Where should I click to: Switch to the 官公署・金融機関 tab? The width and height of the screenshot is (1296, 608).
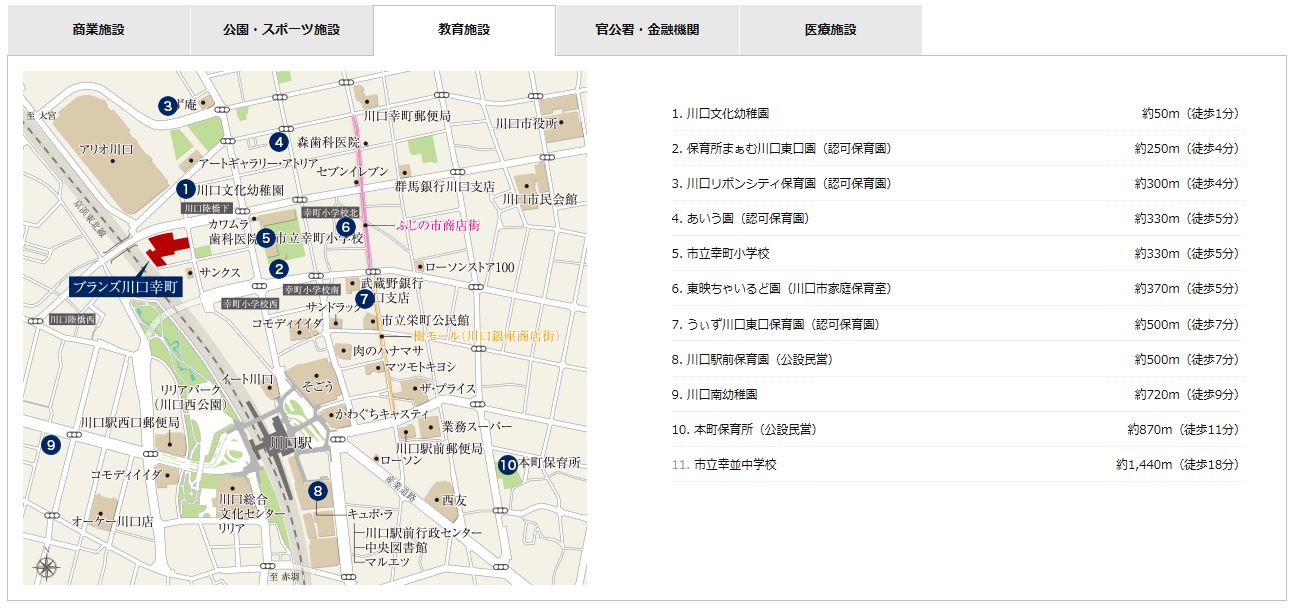coord(647,30)
